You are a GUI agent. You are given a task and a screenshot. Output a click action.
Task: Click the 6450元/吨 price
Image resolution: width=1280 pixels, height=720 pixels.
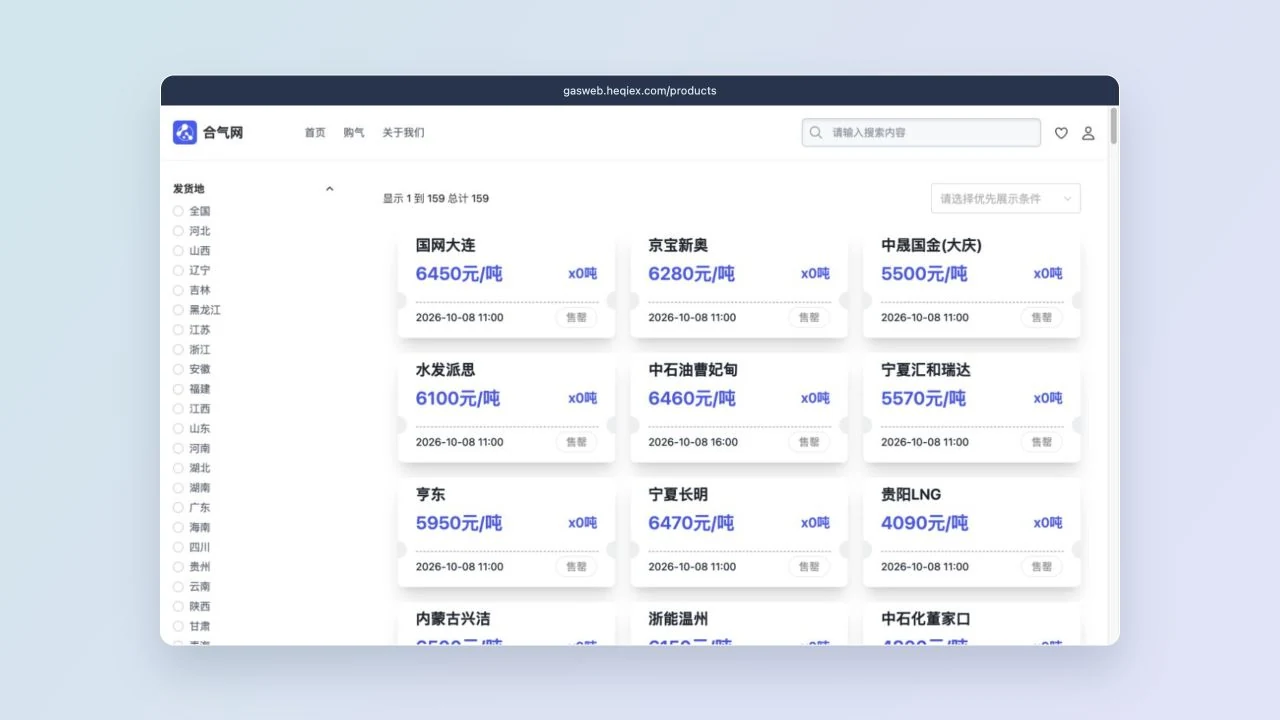pos(459,274)
